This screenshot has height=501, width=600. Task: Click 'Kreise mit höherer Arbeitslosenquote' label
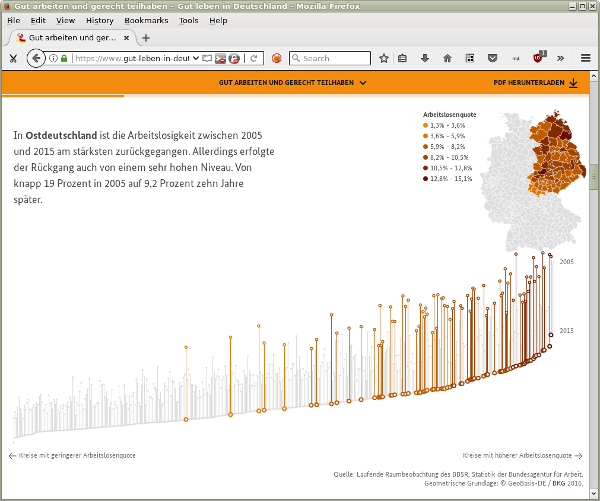(x=517, y=455)
